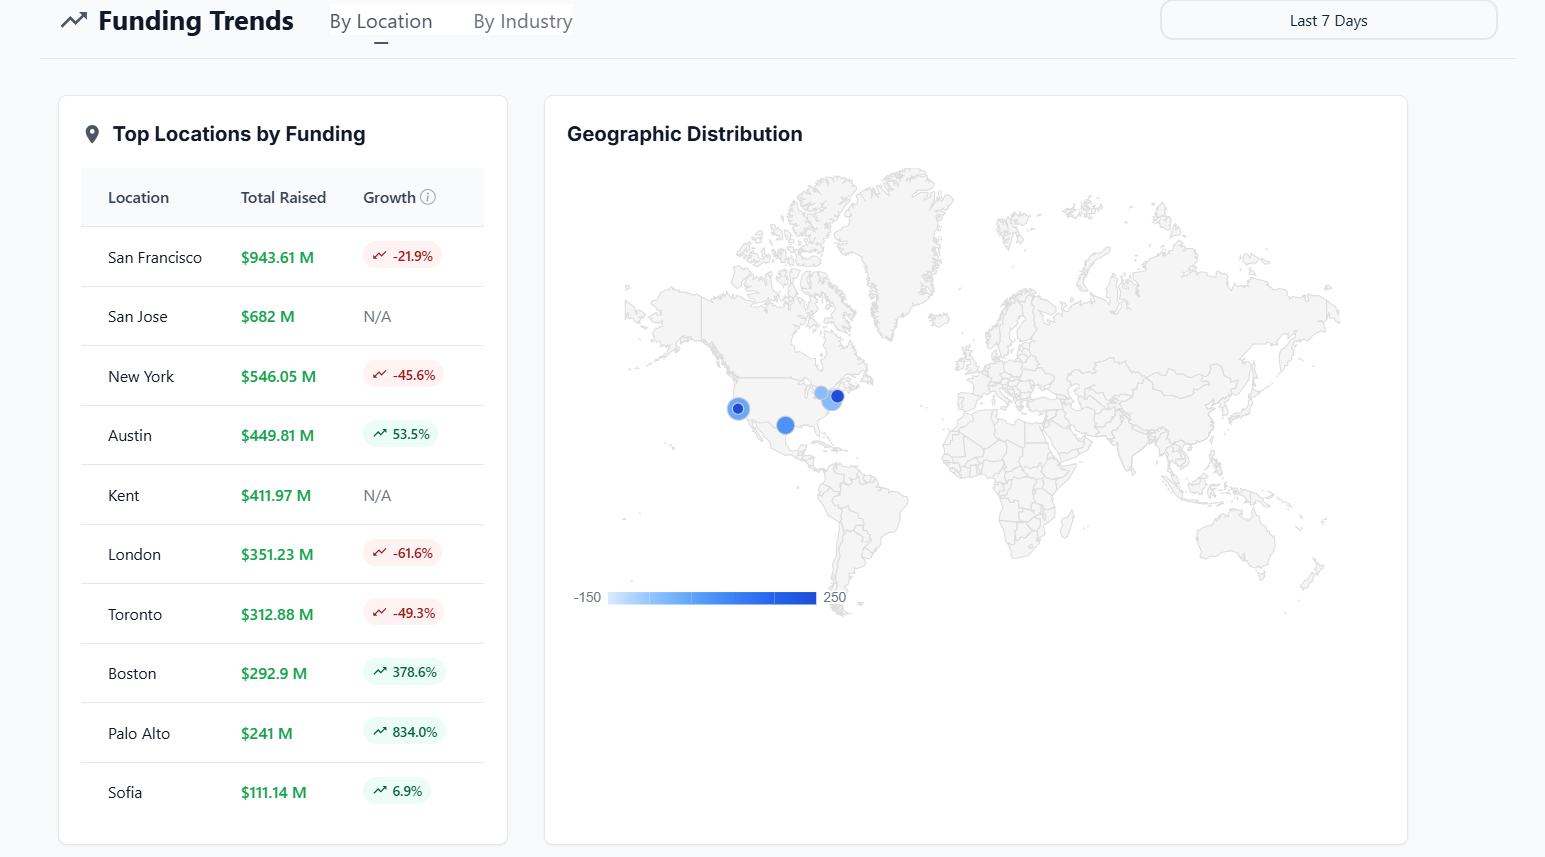
Task: Click London's downward trend icon
Action: tap(379, 552)
